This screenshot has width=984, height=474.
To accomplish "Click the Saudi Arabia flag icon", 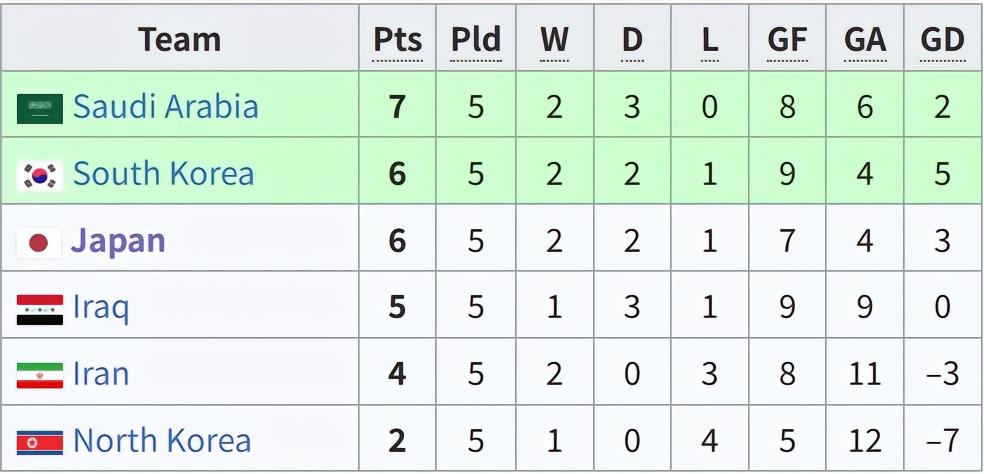I will pos(40,107).
